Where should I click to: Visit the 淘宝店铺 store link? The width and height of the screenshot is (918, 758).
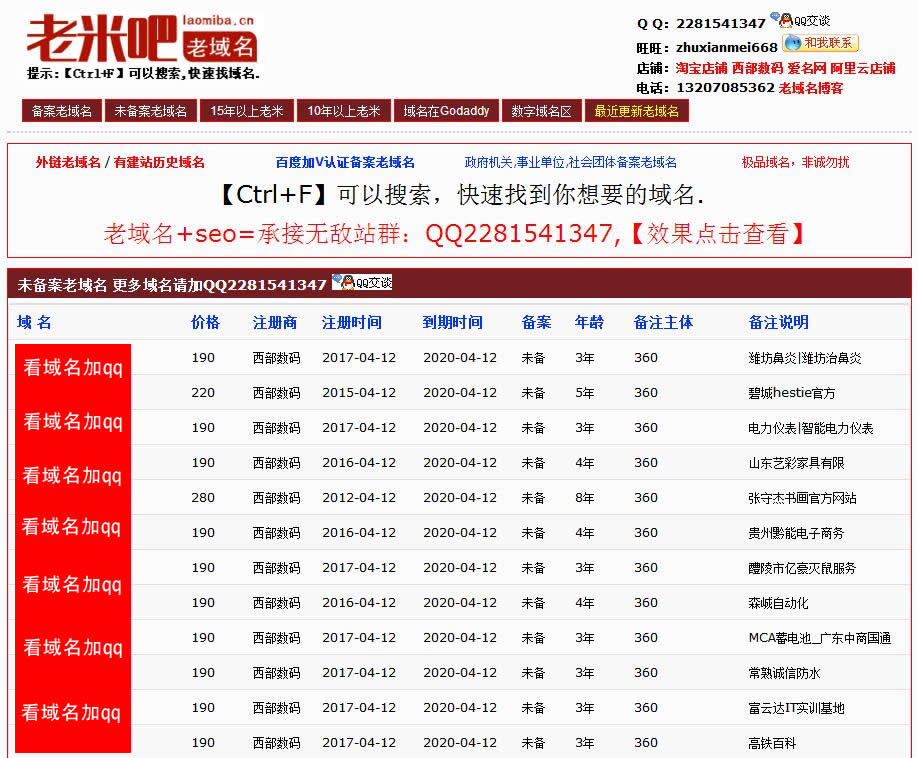point(701,68)
